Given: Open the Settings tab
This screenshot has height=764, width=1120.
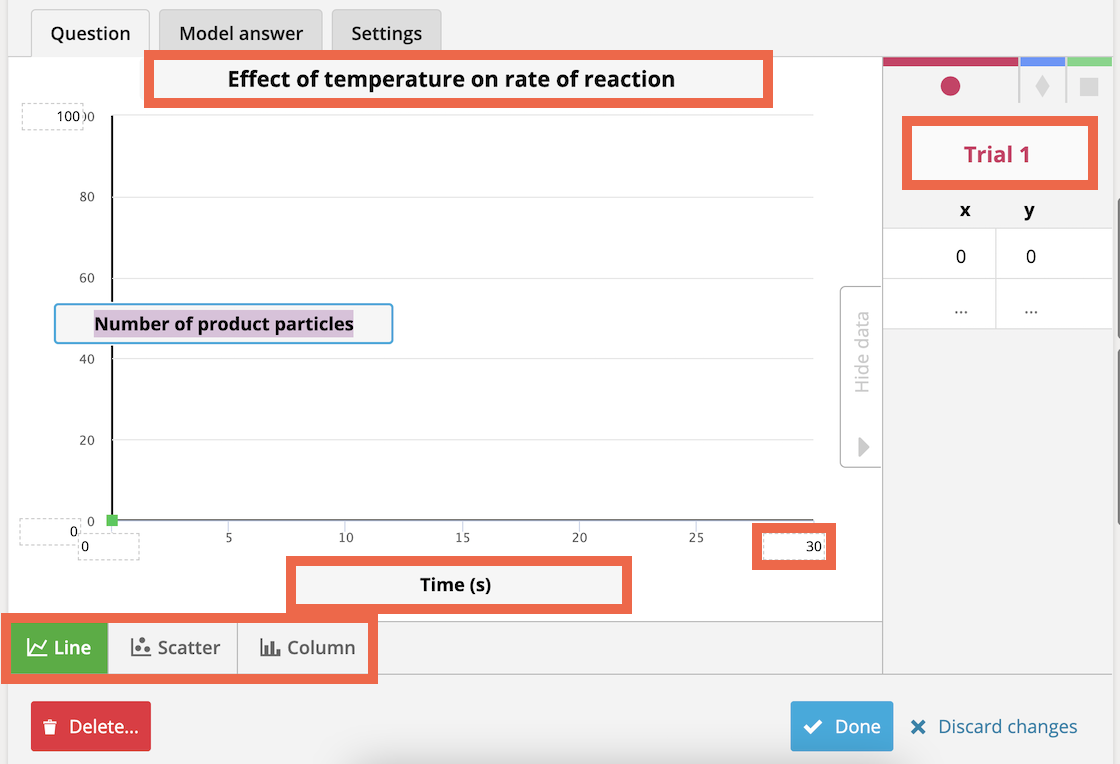Looking at the screenshot, I should click(x=386, y=32).
